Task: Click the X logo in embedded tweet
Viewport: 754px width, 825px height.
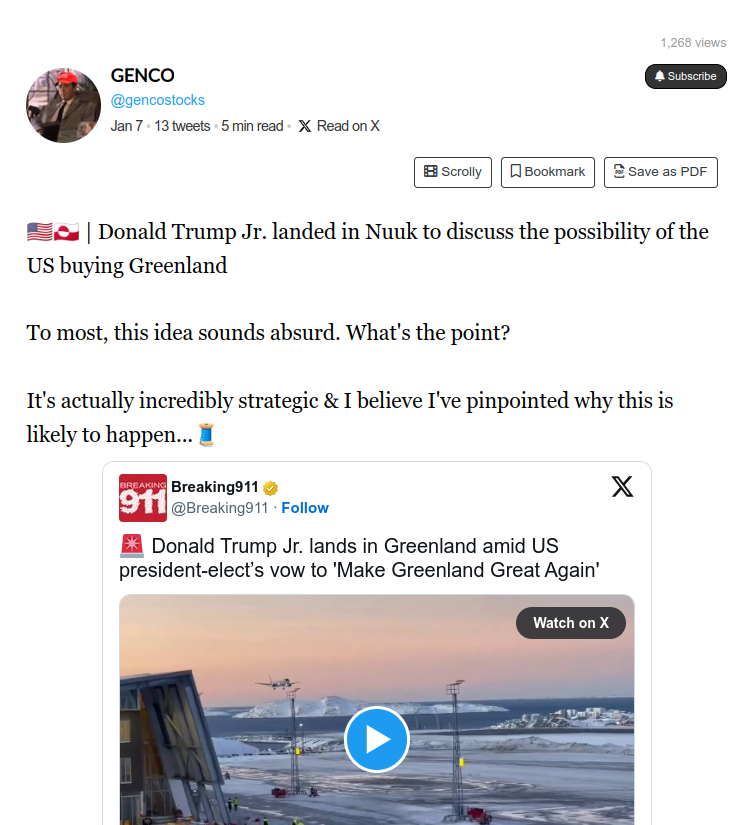Action: 622,487
